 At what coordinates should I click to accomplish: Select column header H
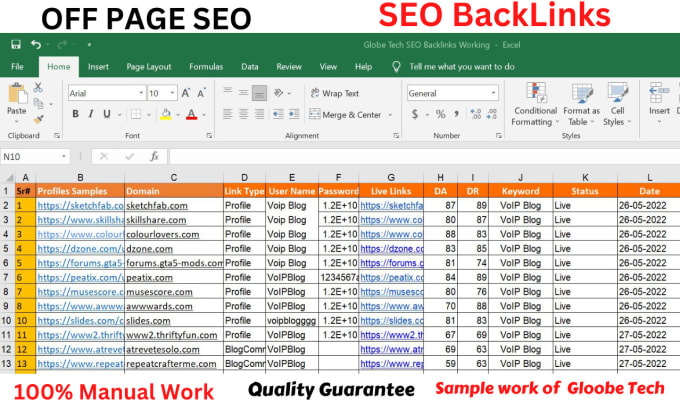coord(440,177)
